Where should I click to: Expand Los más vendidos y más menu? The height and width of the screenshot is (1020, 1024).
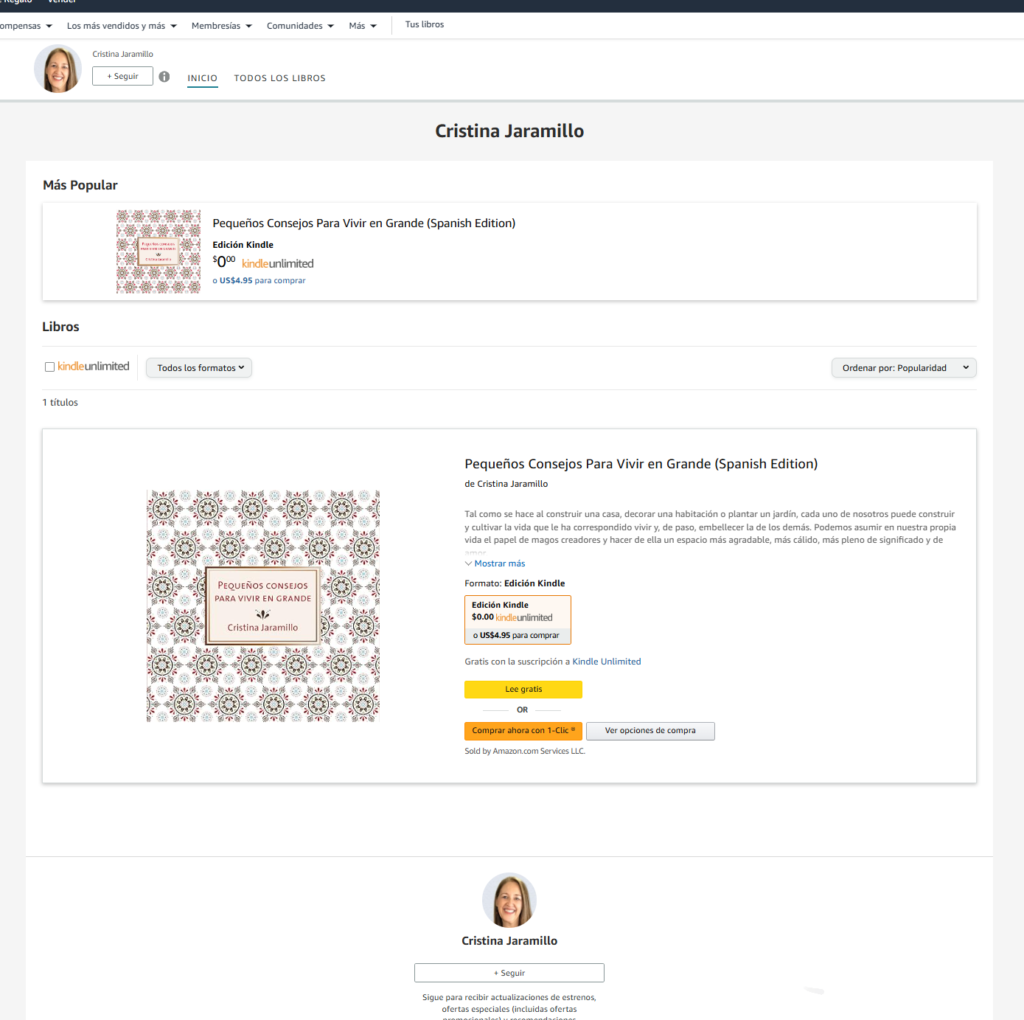pyautogui.click(x=121, y=25)
